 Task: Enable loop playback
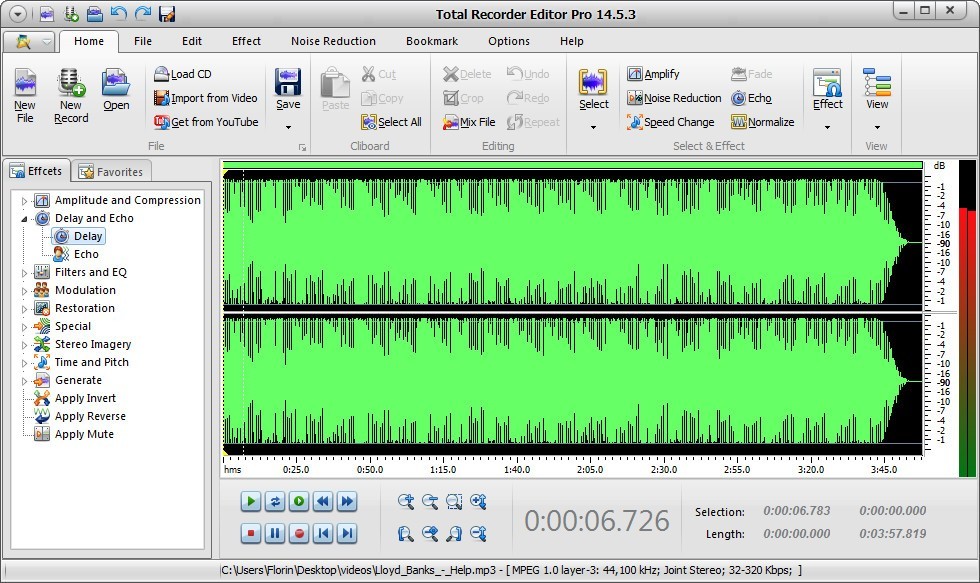(275, 502)
